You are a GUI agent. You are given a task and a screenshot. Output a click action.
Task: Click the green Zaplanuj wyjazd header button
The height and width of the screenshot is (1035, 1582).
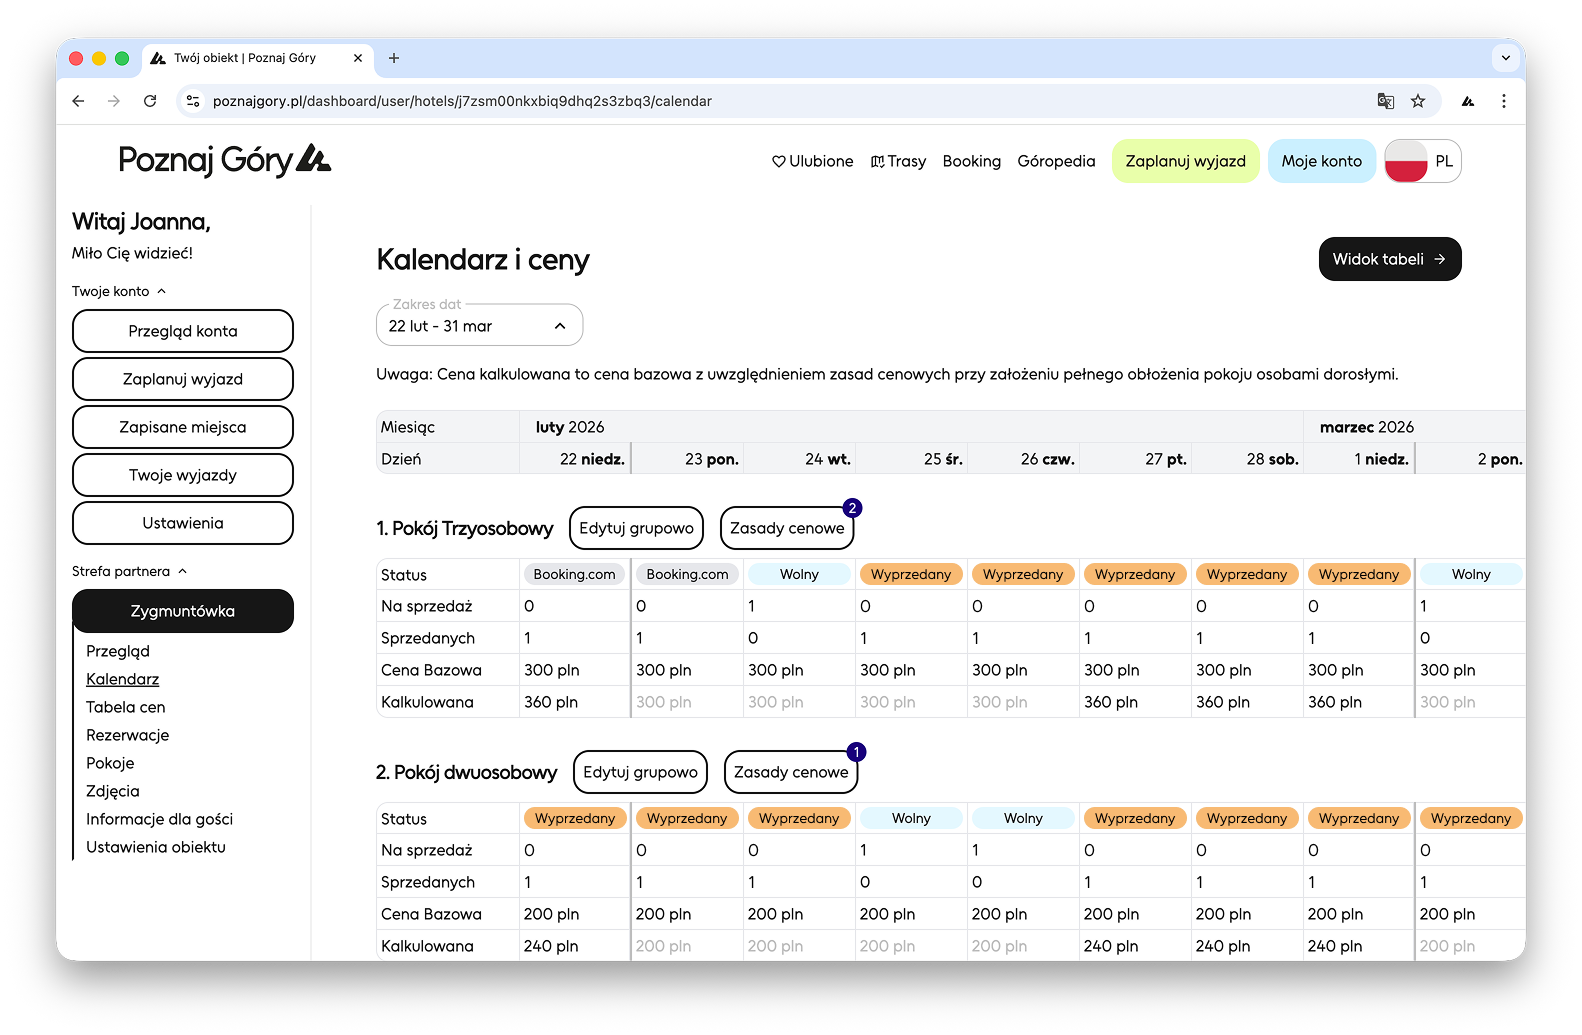[x=1186, y=161]
